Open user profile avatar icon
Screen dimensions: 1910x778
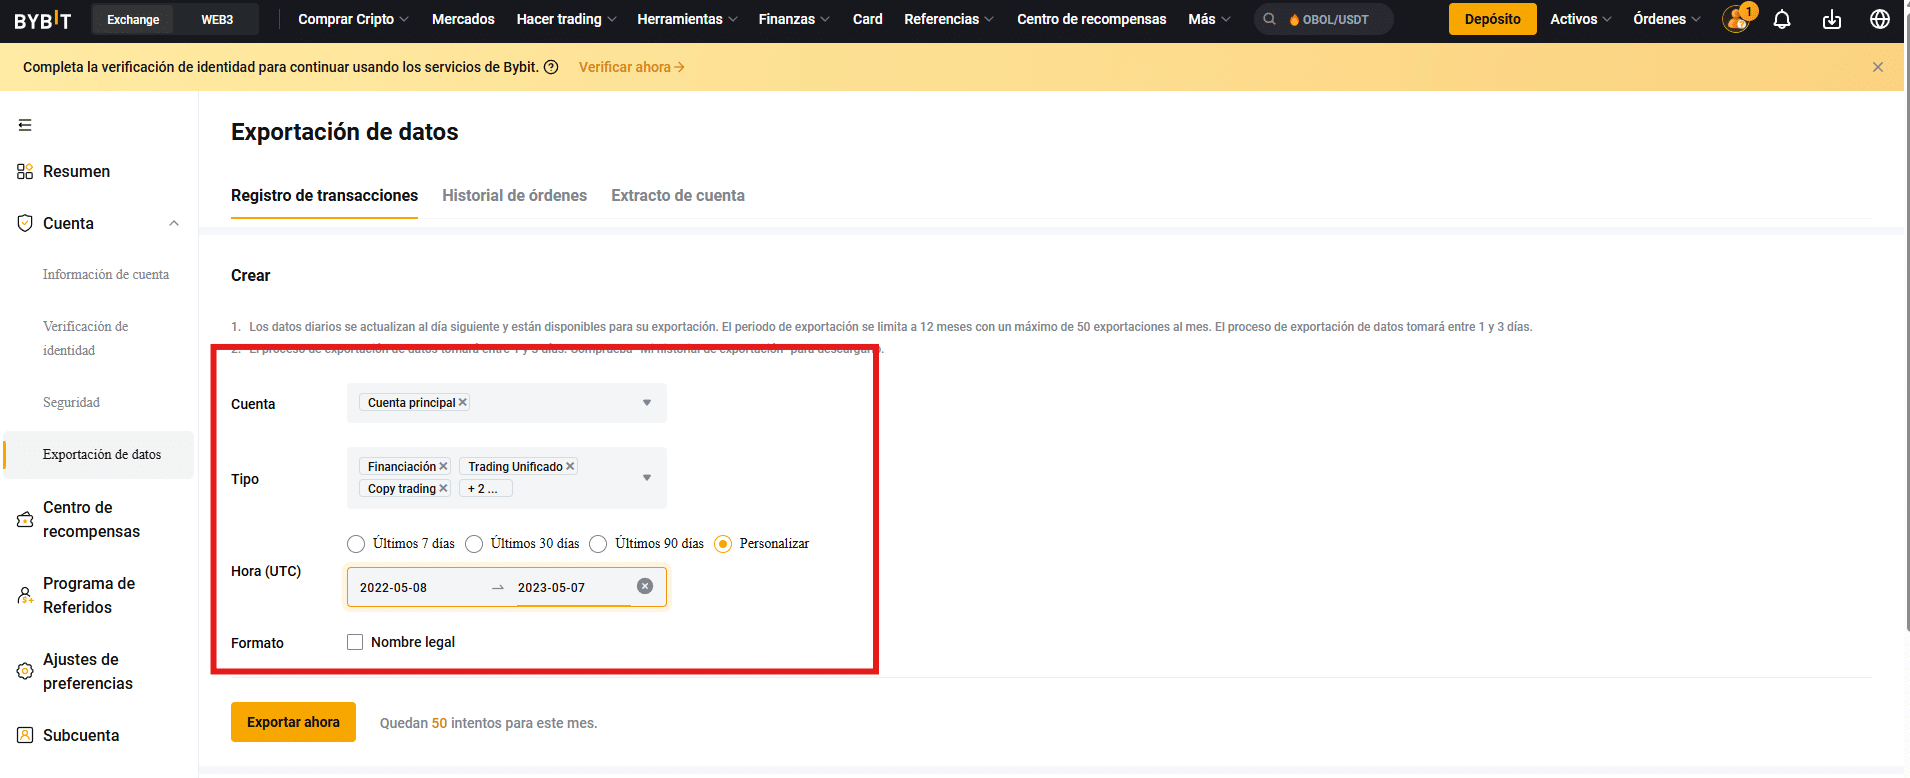1736,19
